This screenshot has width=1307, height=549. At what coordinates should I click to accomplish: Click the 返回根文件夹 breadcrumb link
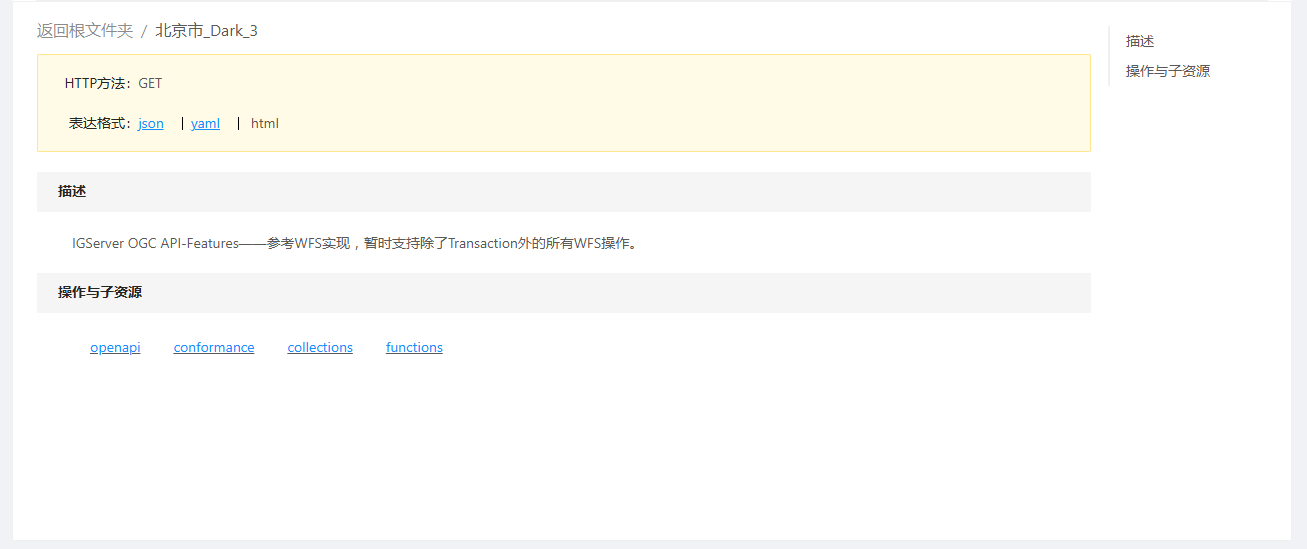click(x=85, y=31)
